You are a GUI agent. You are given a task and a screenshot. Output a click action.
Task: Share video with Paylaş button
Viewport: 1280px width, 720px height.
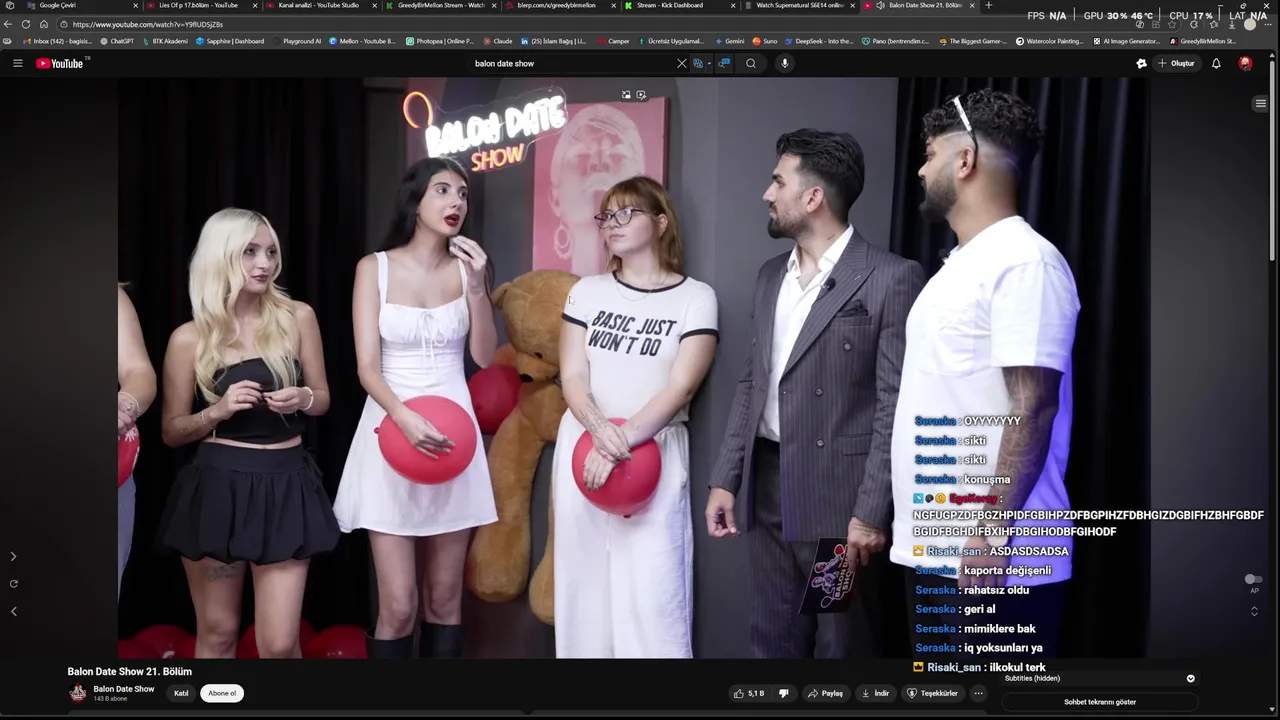(826, 693)
